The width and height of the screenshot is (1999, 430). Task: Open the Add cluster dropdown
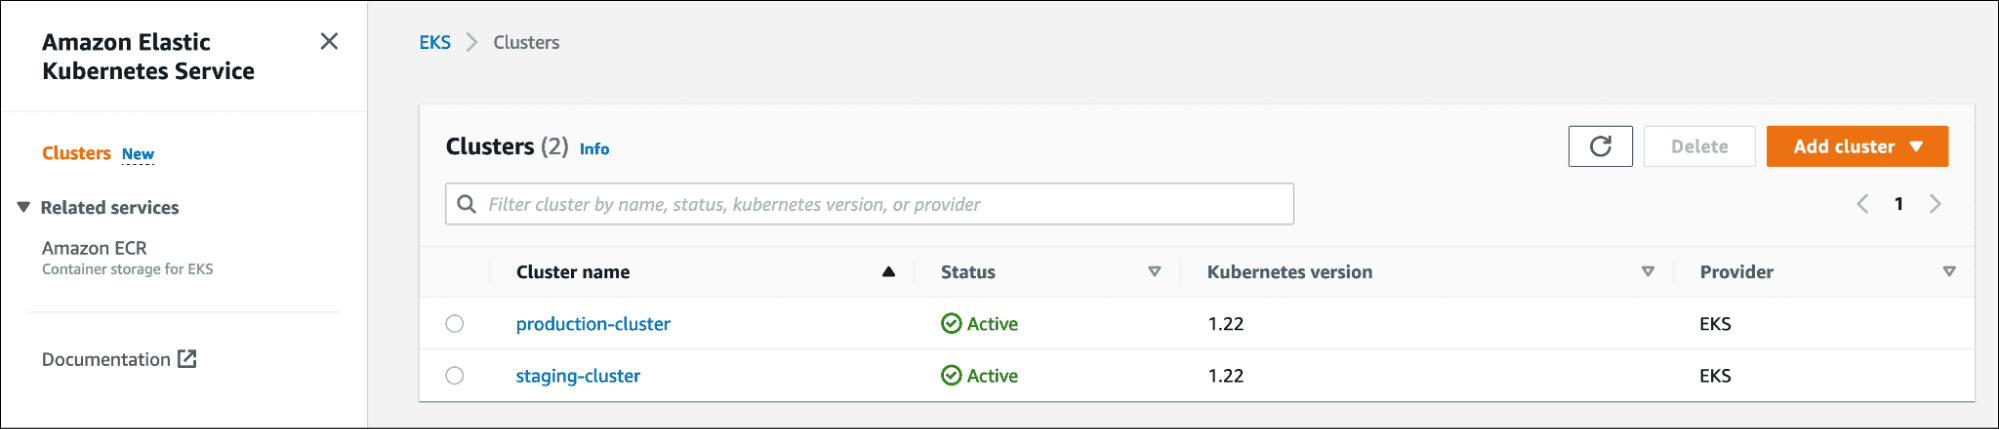[x=1857, y=147]
